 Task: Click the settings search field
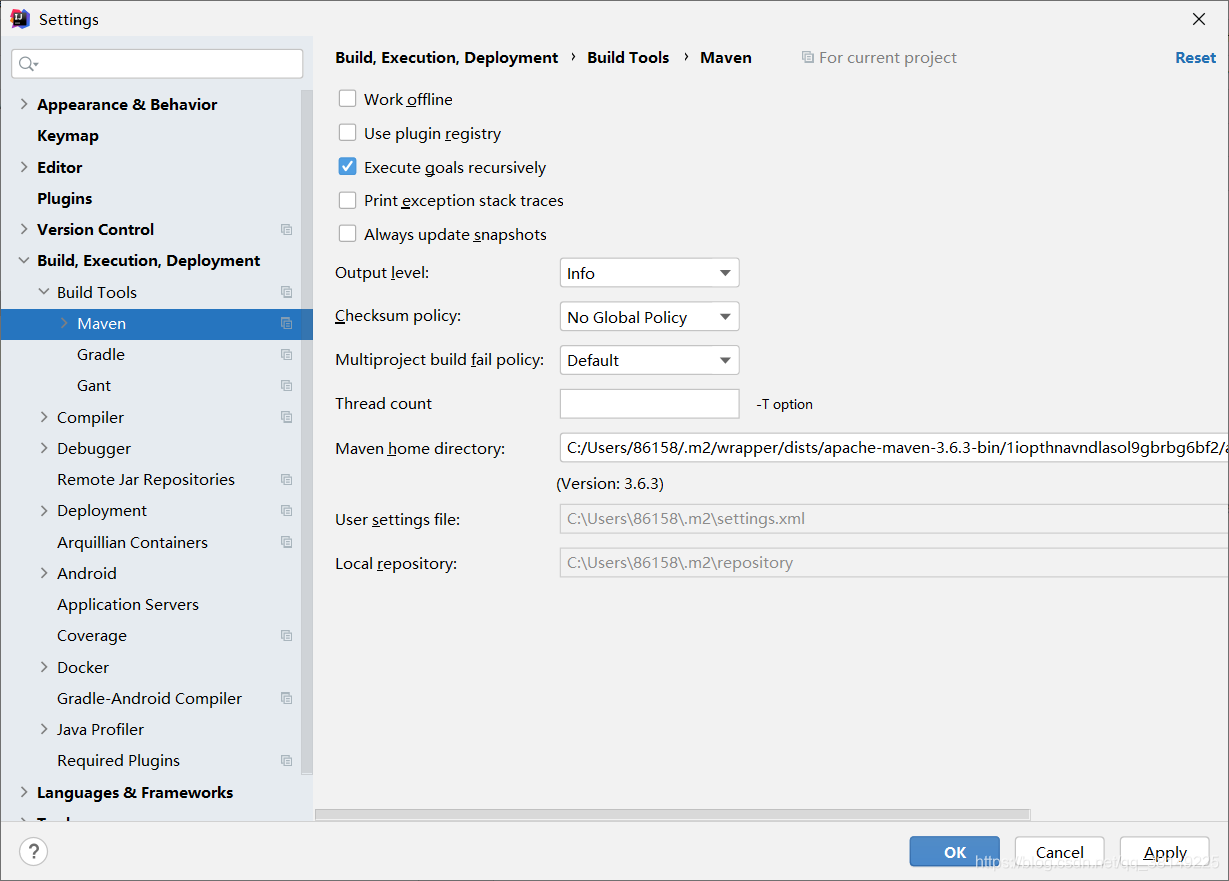[x=157, y=64]
